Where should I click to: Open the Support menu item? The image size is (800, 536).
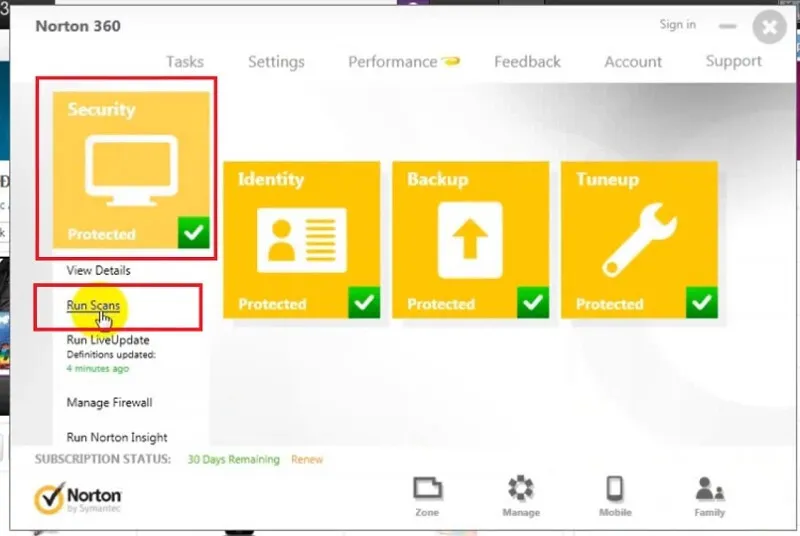coord(734,61)
